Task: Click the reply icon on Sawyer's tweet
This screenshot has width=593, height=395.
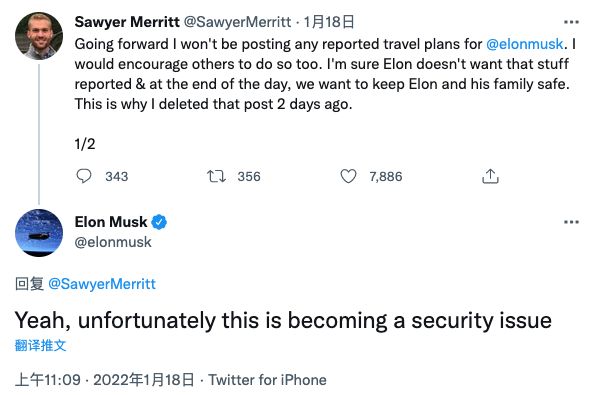Action: [84, 176]
